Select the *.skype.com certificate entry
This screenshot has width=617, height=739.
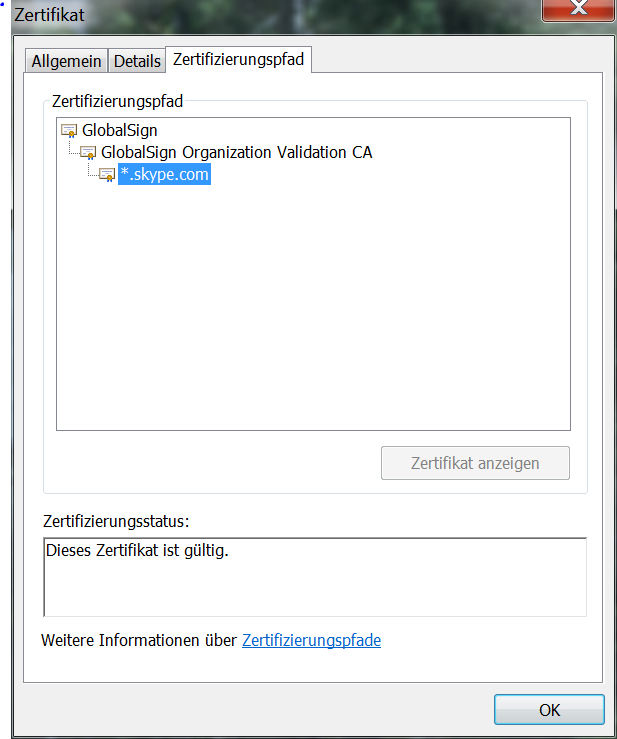click(164, 174)
